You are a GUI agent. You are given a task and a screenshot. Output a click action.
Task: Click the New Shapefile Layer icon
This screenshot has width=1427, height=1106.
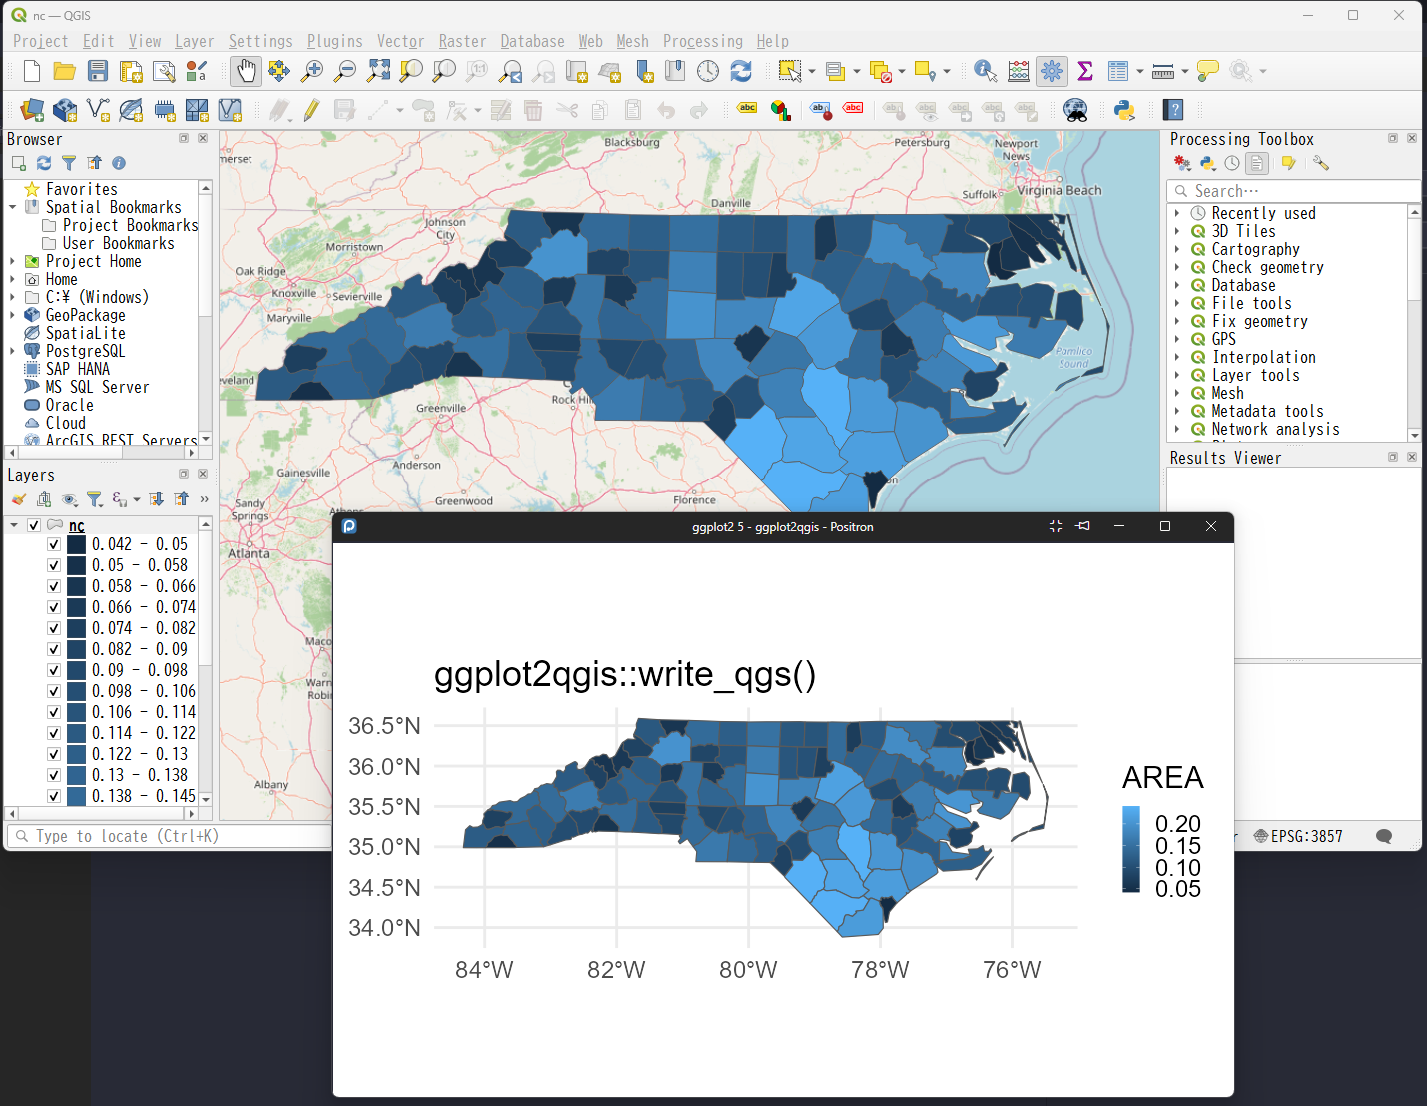pos(98,110)
